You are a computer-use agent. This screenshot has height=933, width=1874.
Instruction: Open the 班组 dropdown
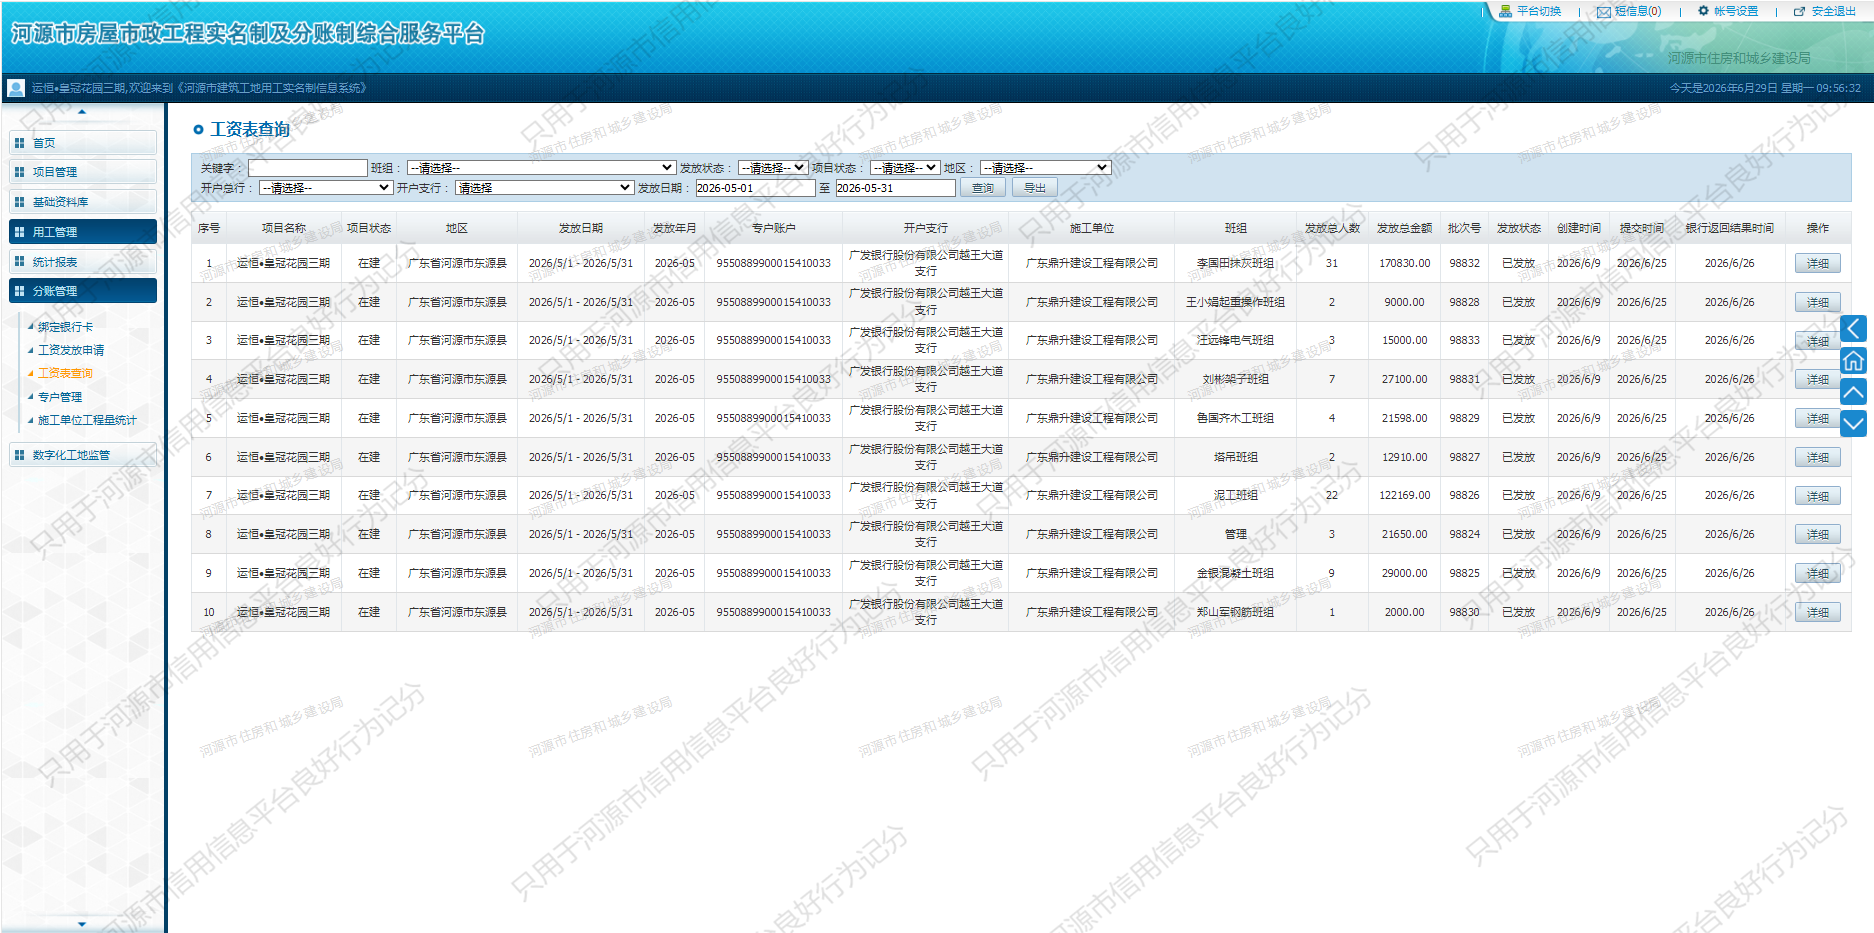tap(541, 168)
